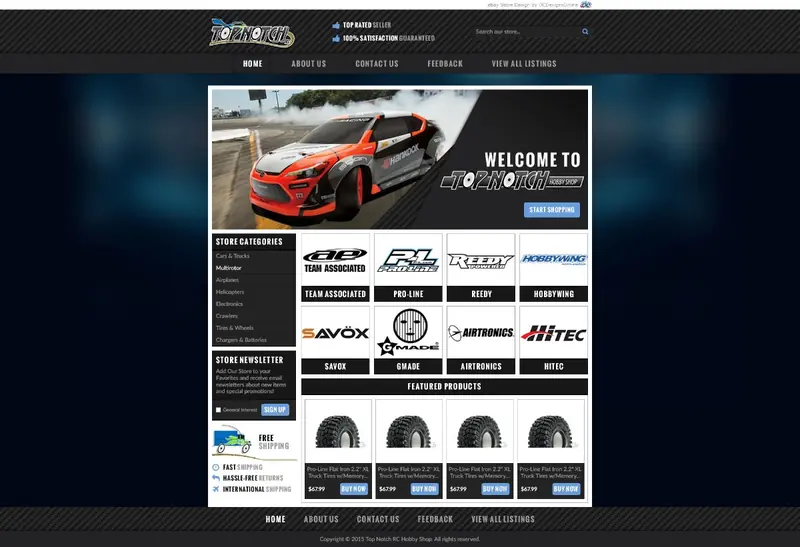Click the Hassle-Free Returns arrow icon
Viewport: 800px width, 547px height.
[x=216, y=478]
